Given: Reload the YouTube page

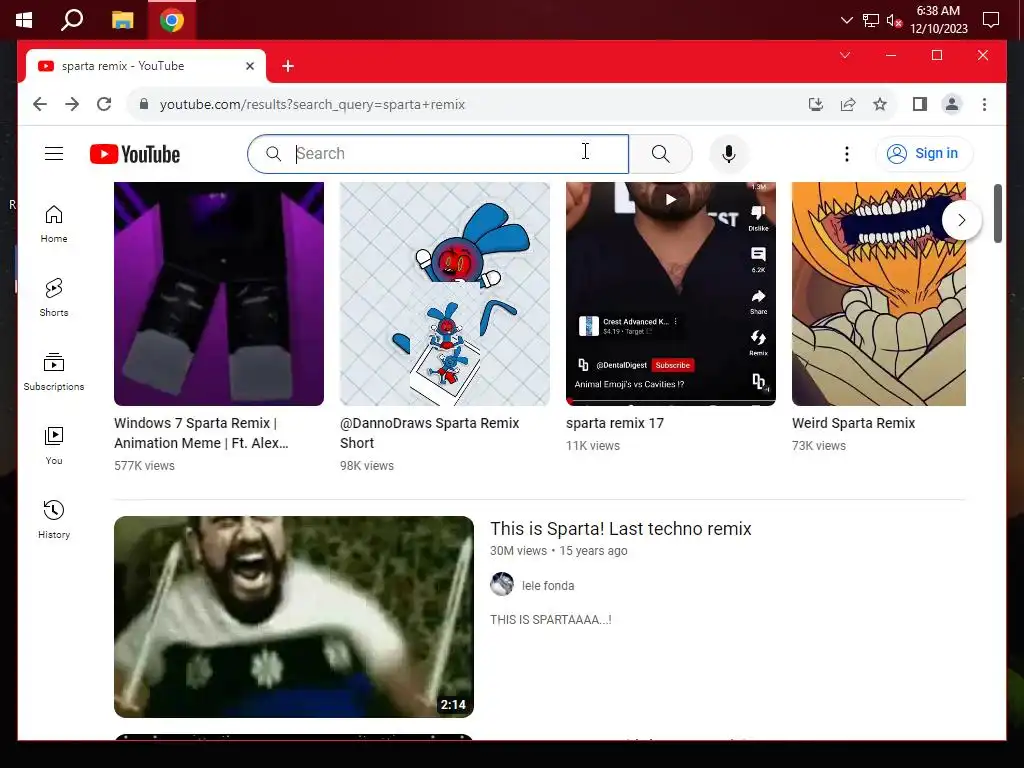Looking at the screenshot, I should 104,104.
